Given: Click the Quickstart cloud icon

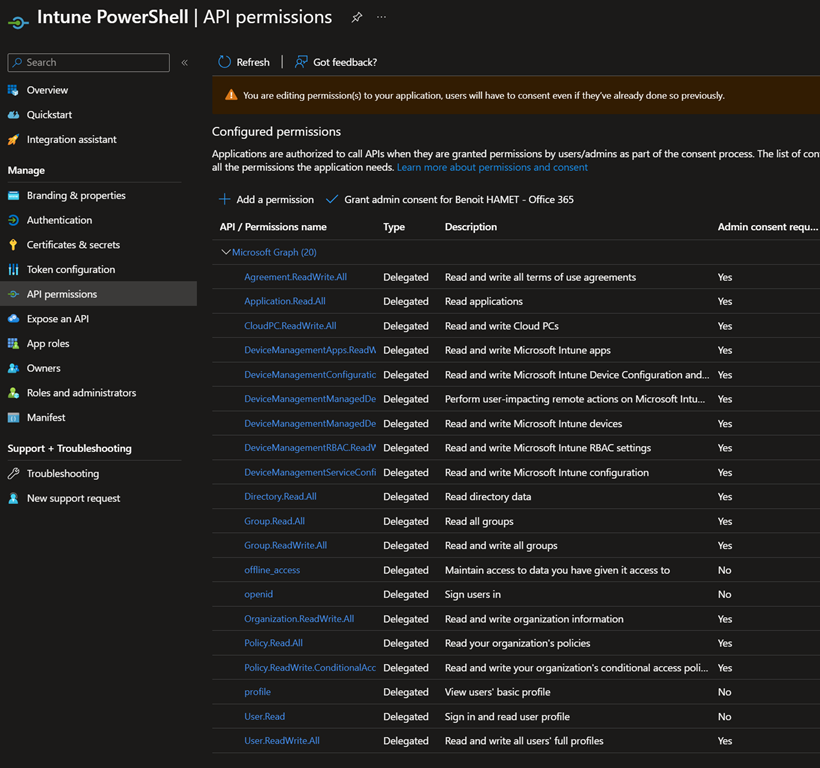Looking at the screenshot, I should pyautogui.click(x=13, y=115).
